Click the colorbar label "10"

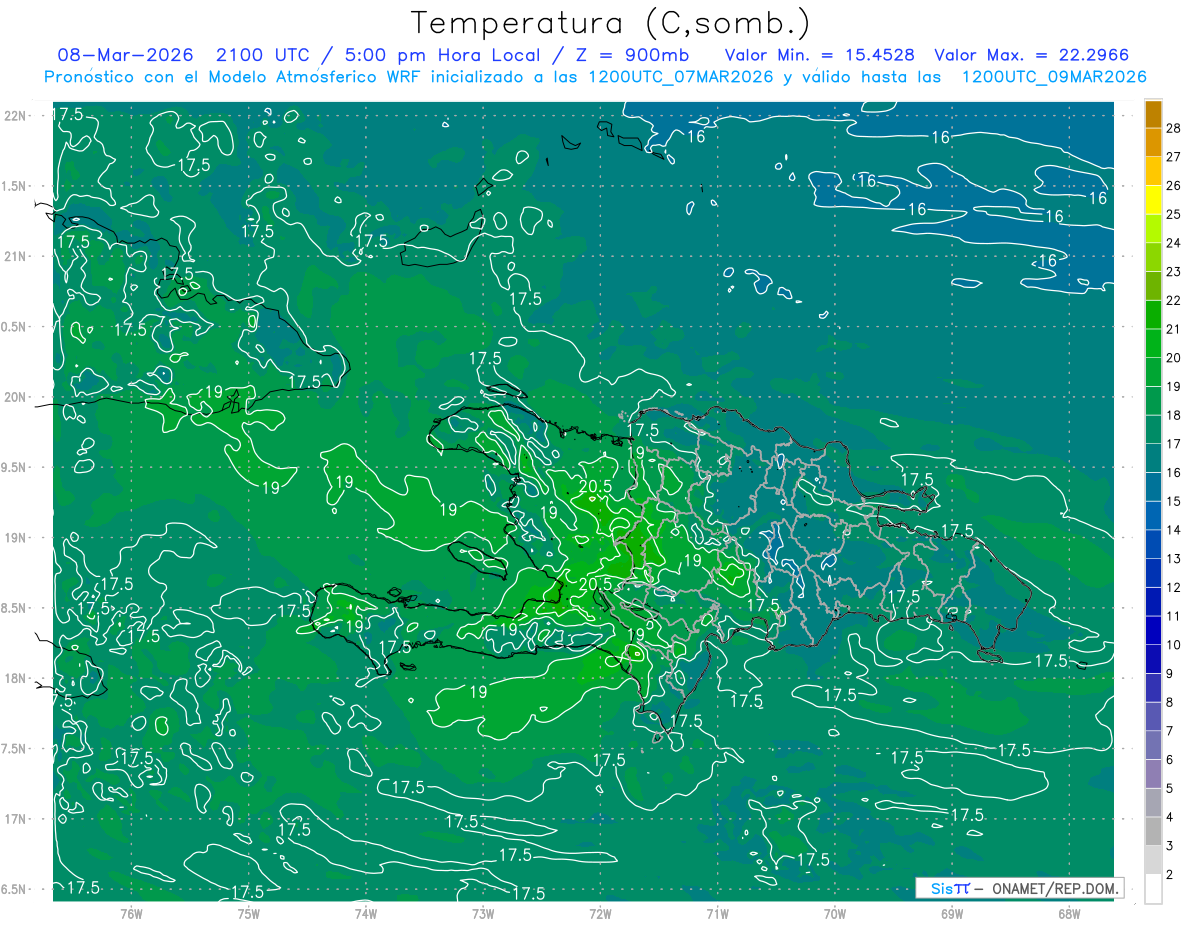1174,645
